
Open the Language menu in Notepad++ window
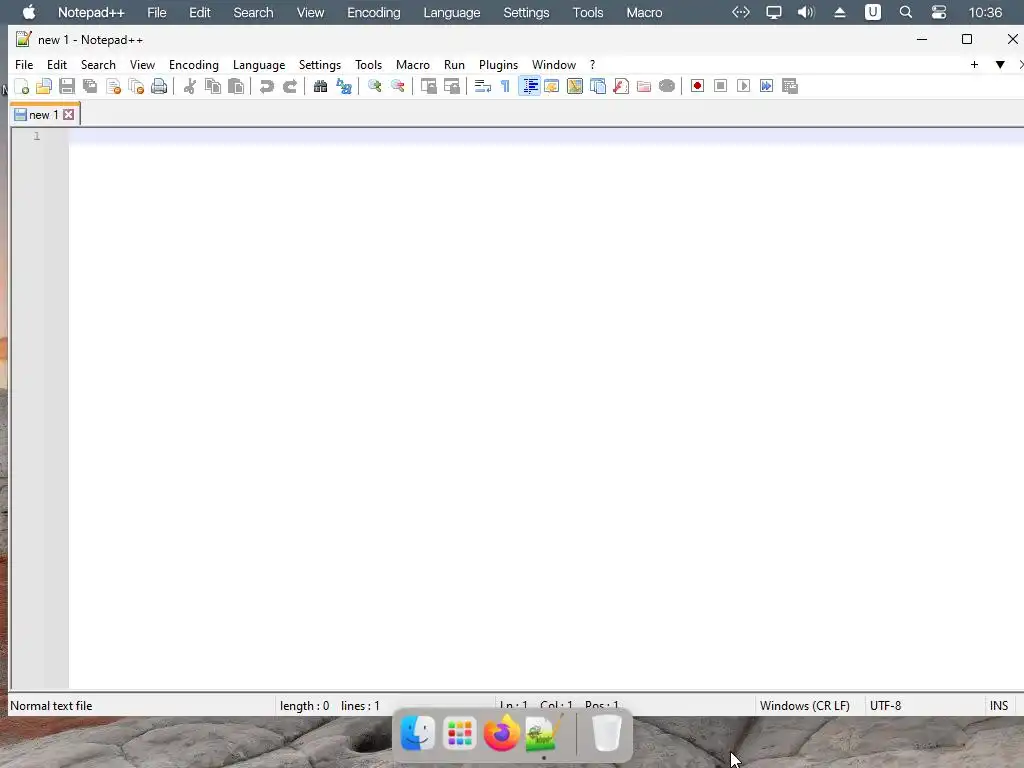[259, 65]
